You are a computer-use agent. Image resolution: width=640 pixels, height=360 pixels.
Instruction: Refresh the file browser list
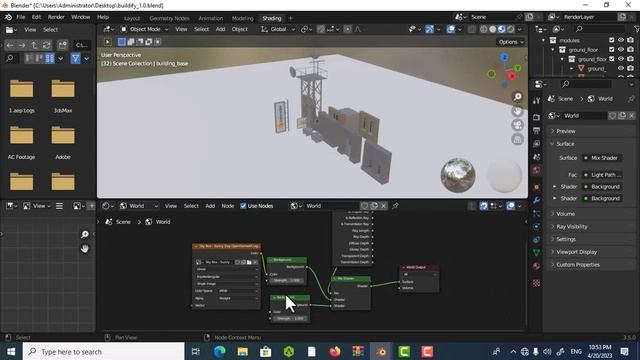47,45
